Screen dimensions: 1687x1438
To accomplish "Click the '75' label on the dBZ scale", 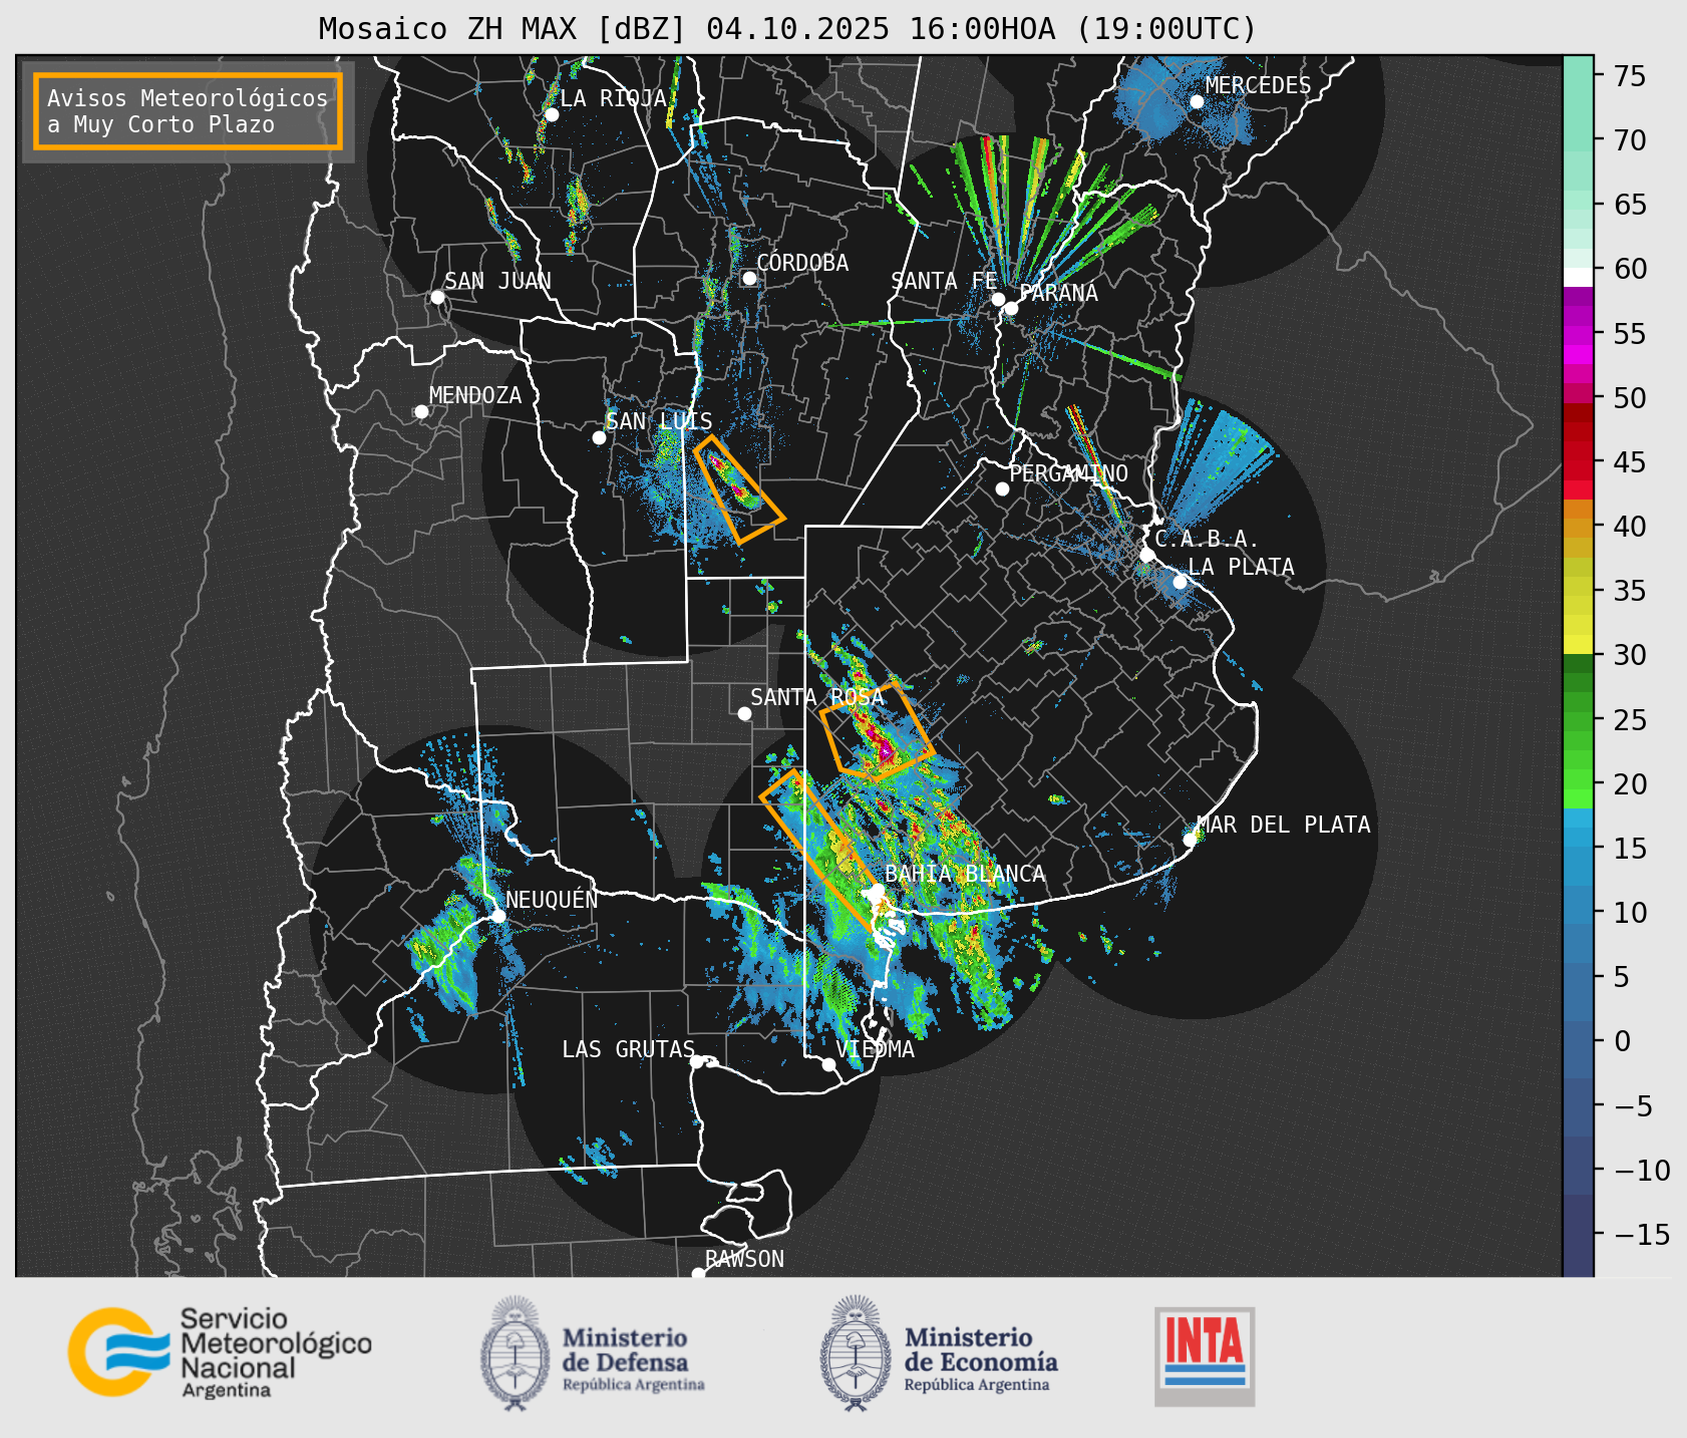I will pyautogui.click(x=1629, y=76).
